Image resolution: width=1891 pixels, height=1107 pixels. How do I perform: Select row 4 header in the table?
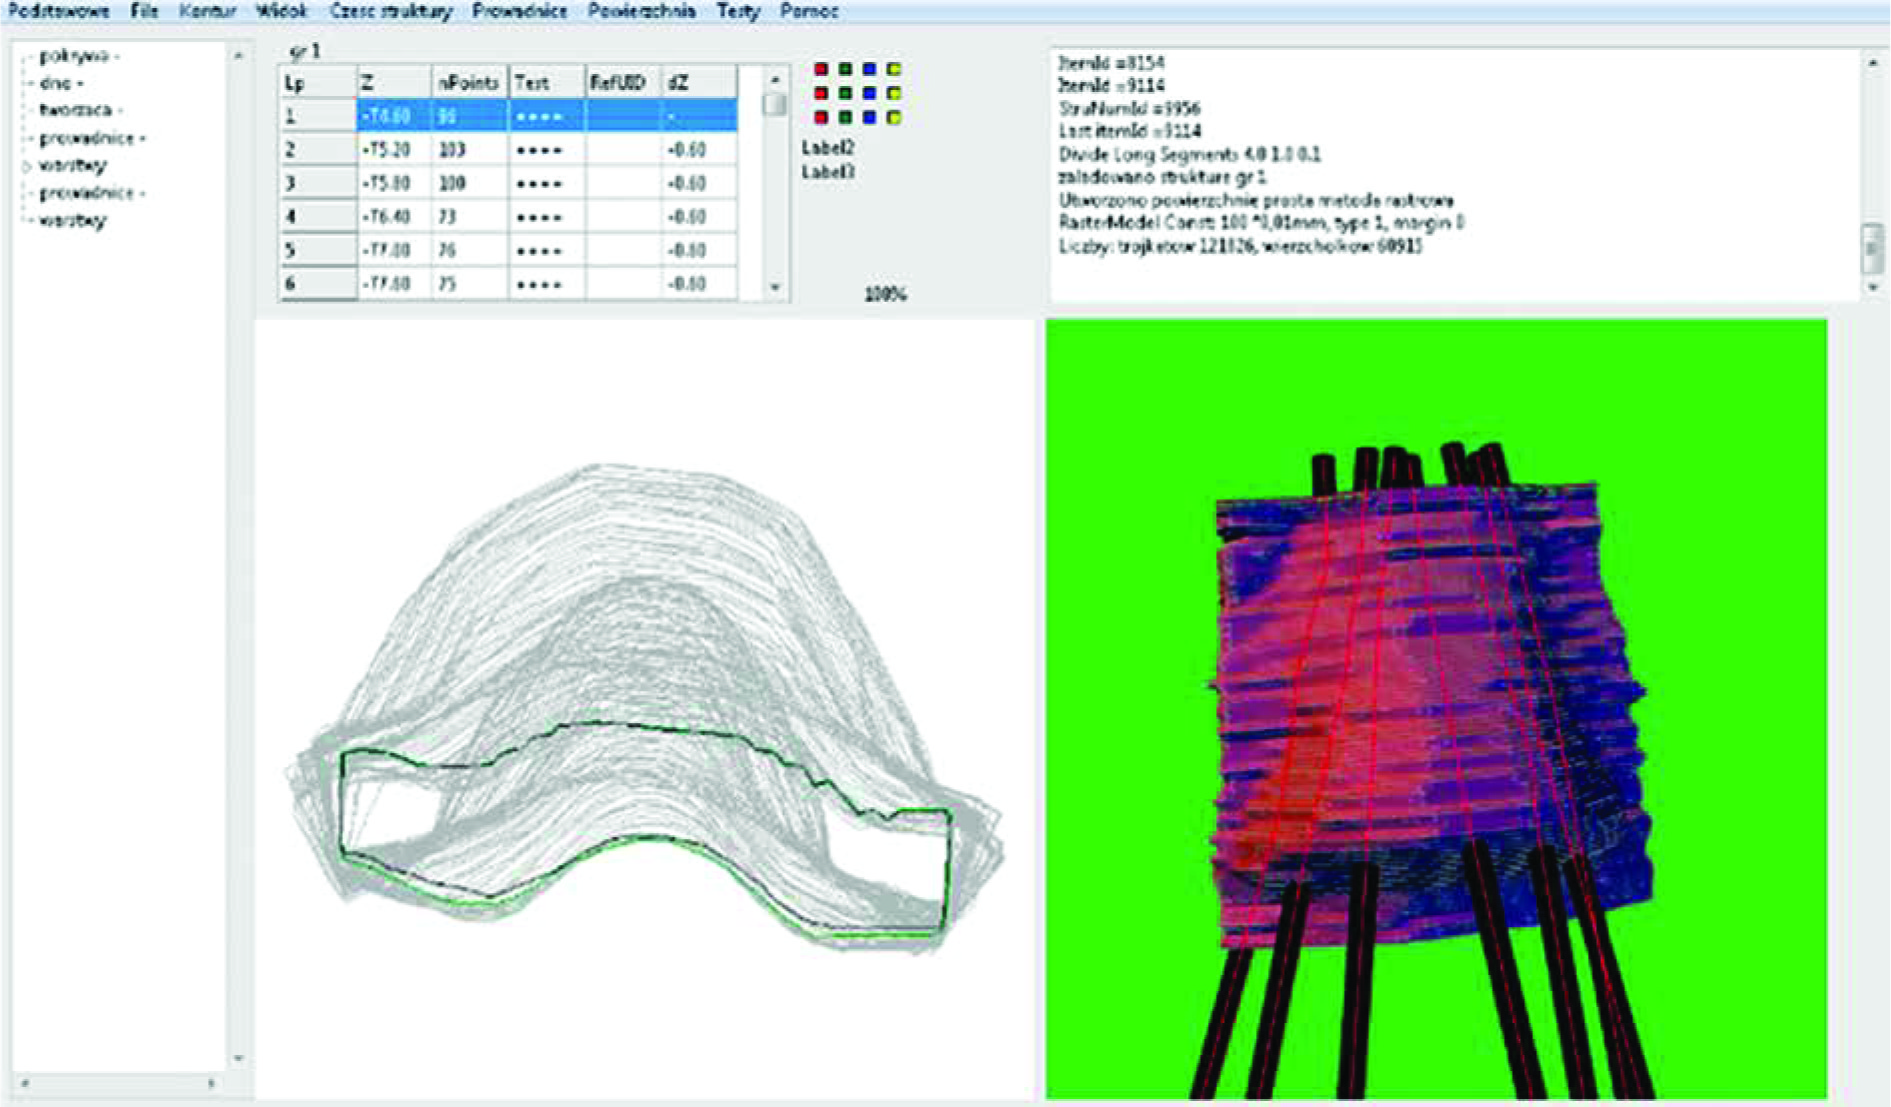316,216
